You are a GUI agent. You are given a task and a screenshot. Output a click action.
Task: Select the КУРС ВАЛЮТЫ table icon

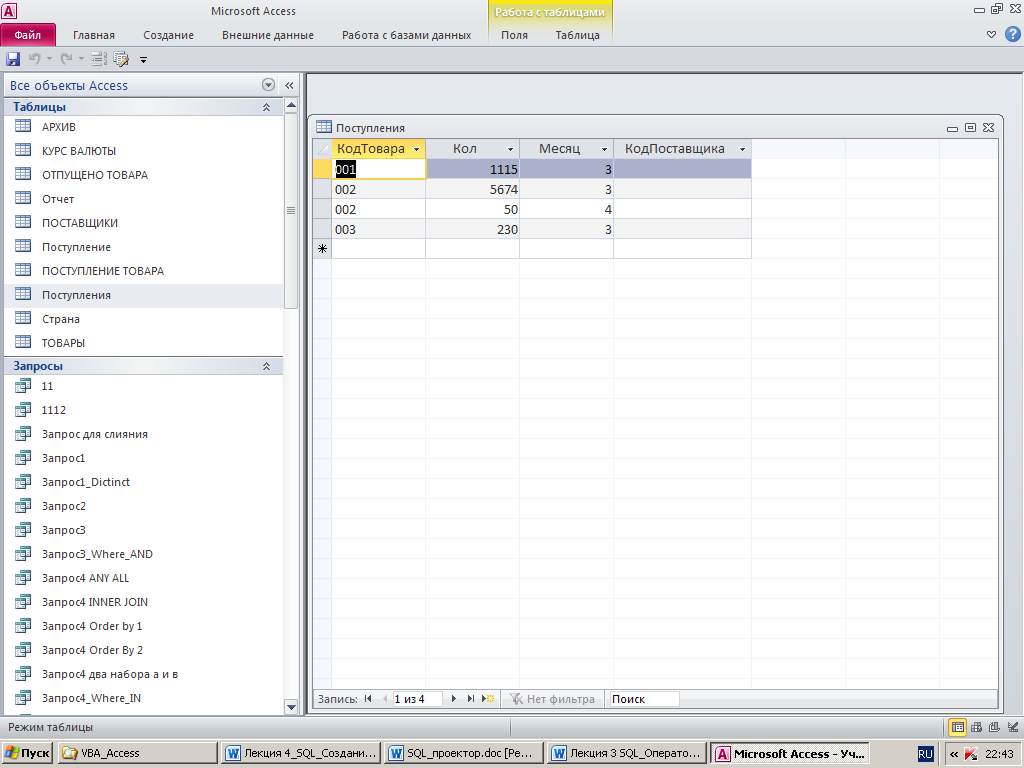coord(23,150)
